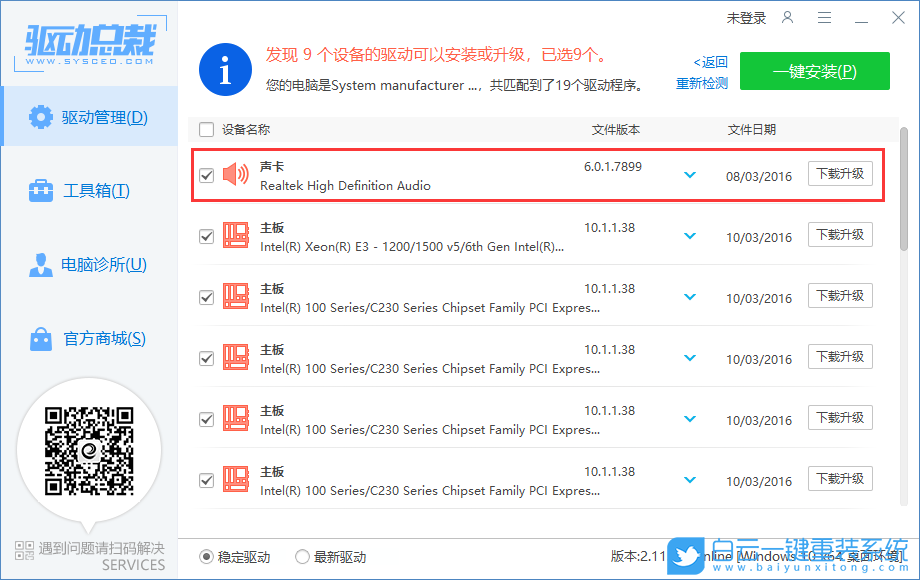Viewport: 920px width, 580px height.
Task: Expand the last chipset driver row details
Action: (x=689, y=479)
